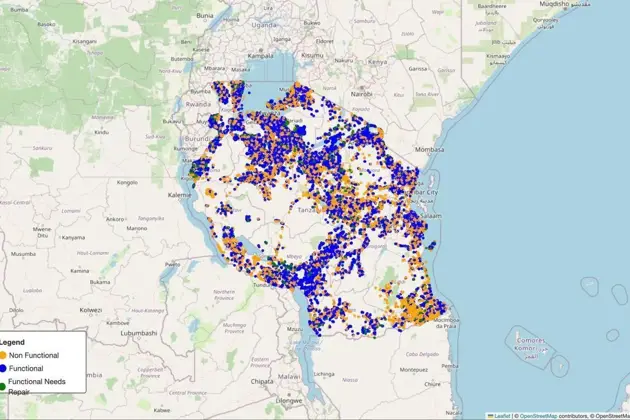Click the 'Manono' map label
Image resolution: width=630 pixels, height=420 pixels.
[137, 228]
